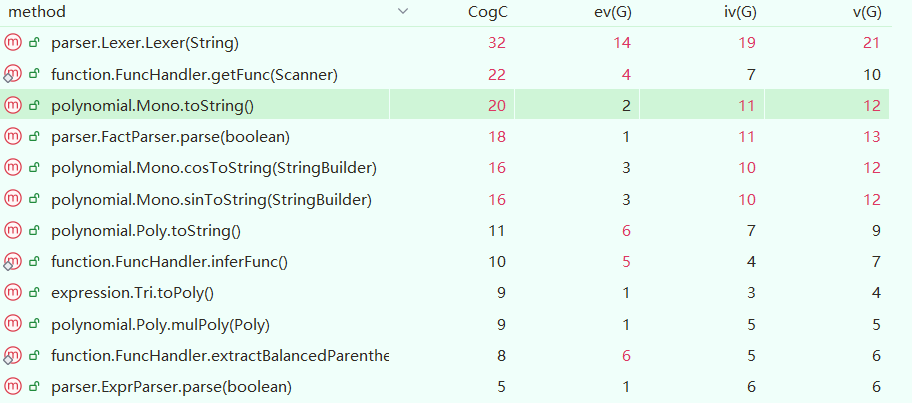The image size is (912, 403).
Task: Click method icon beside polynomial.Mono.cosToString row
Action: point(12,167)
